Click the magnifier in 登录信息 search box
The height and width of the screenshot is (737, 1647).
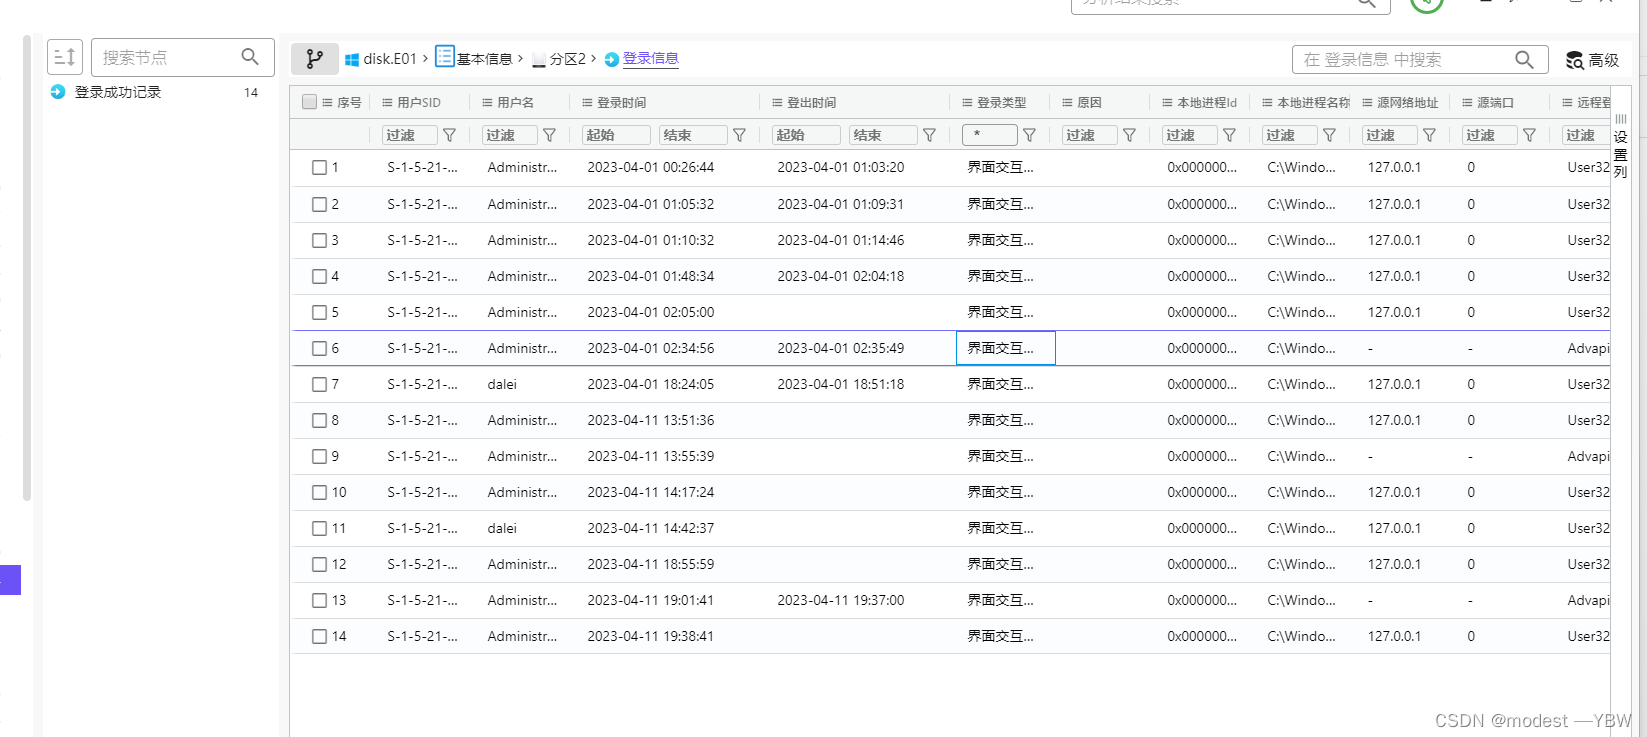point(1524,60)
